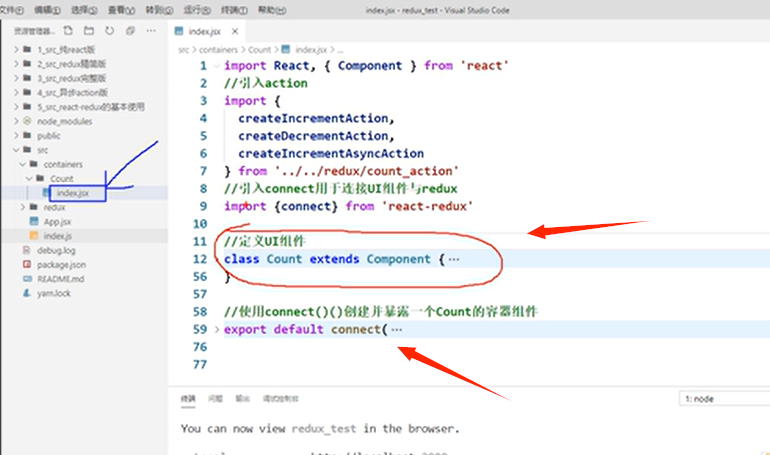The height and width of the screenshot is (455, 770).
Task: Switch to the index.jsx editor tab
Action: [x=206, y=31]
